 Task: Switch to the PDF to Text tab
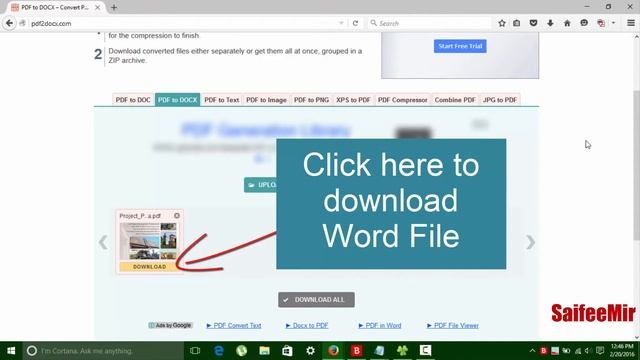coord(222,100)
